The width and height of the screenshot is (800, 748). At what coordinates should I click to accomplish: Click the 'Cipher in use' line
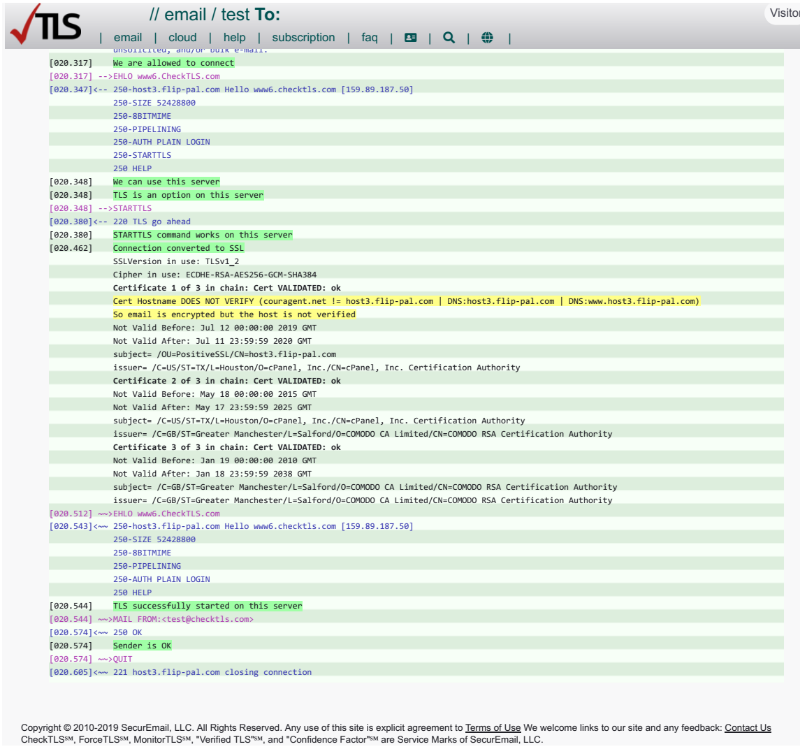[x=215, y=275]
